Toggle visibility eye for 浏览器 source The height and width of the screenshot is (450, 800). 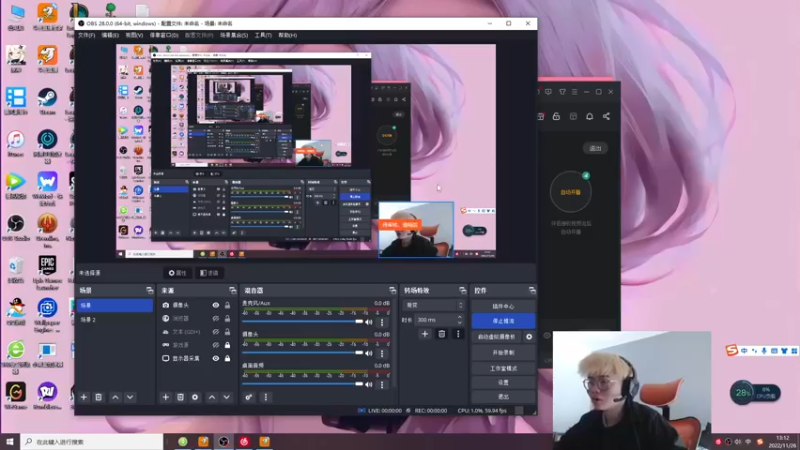click(x=216, y=318)
